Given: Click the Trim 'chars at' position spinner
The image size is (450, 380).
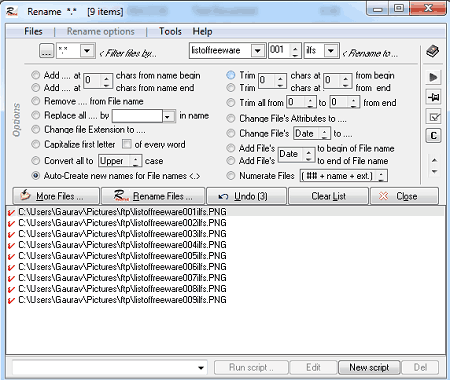Looking at the screenshot, I should click(346, 81).
